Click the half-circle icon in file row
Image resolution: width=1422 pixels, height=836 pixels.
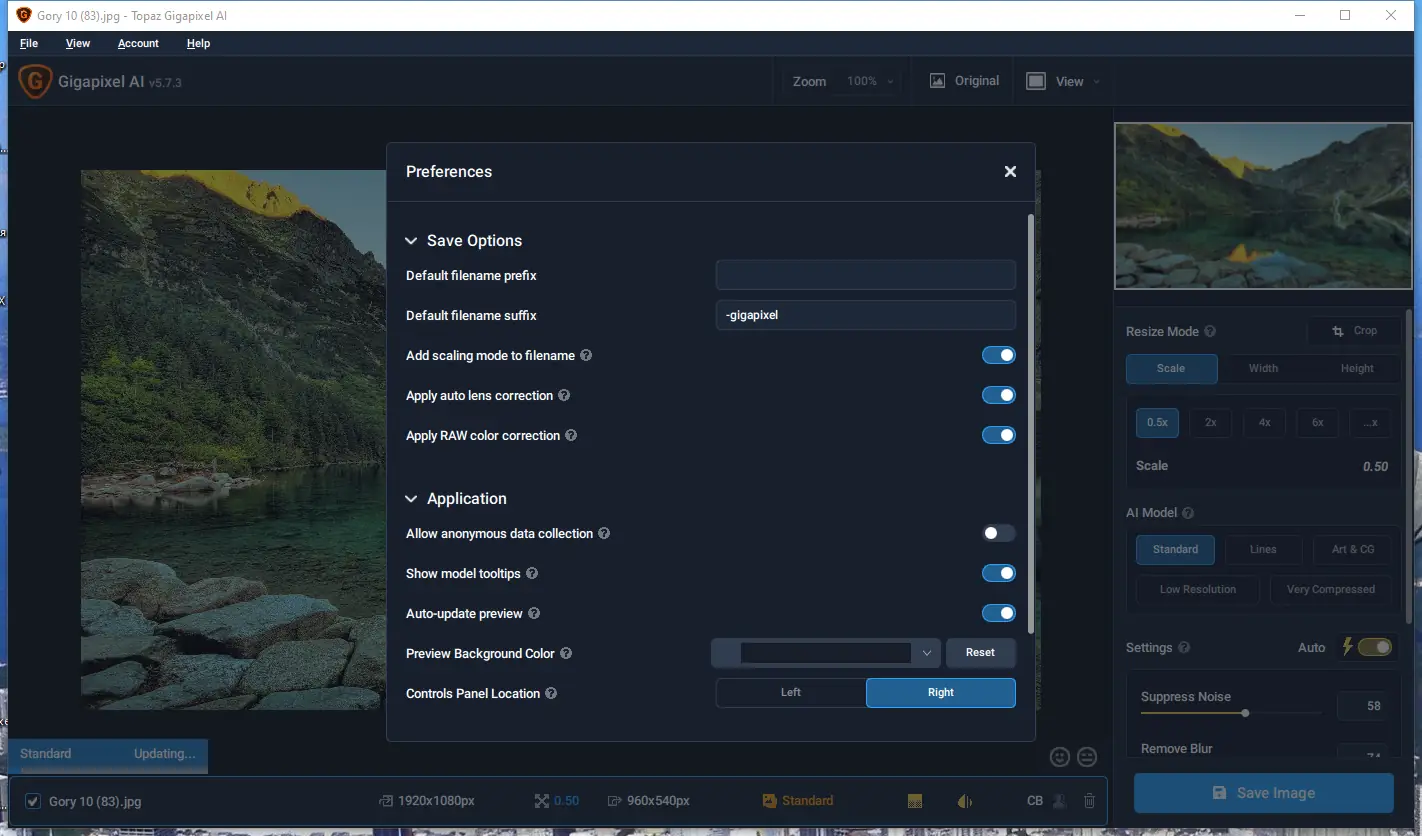coord(965,801)
